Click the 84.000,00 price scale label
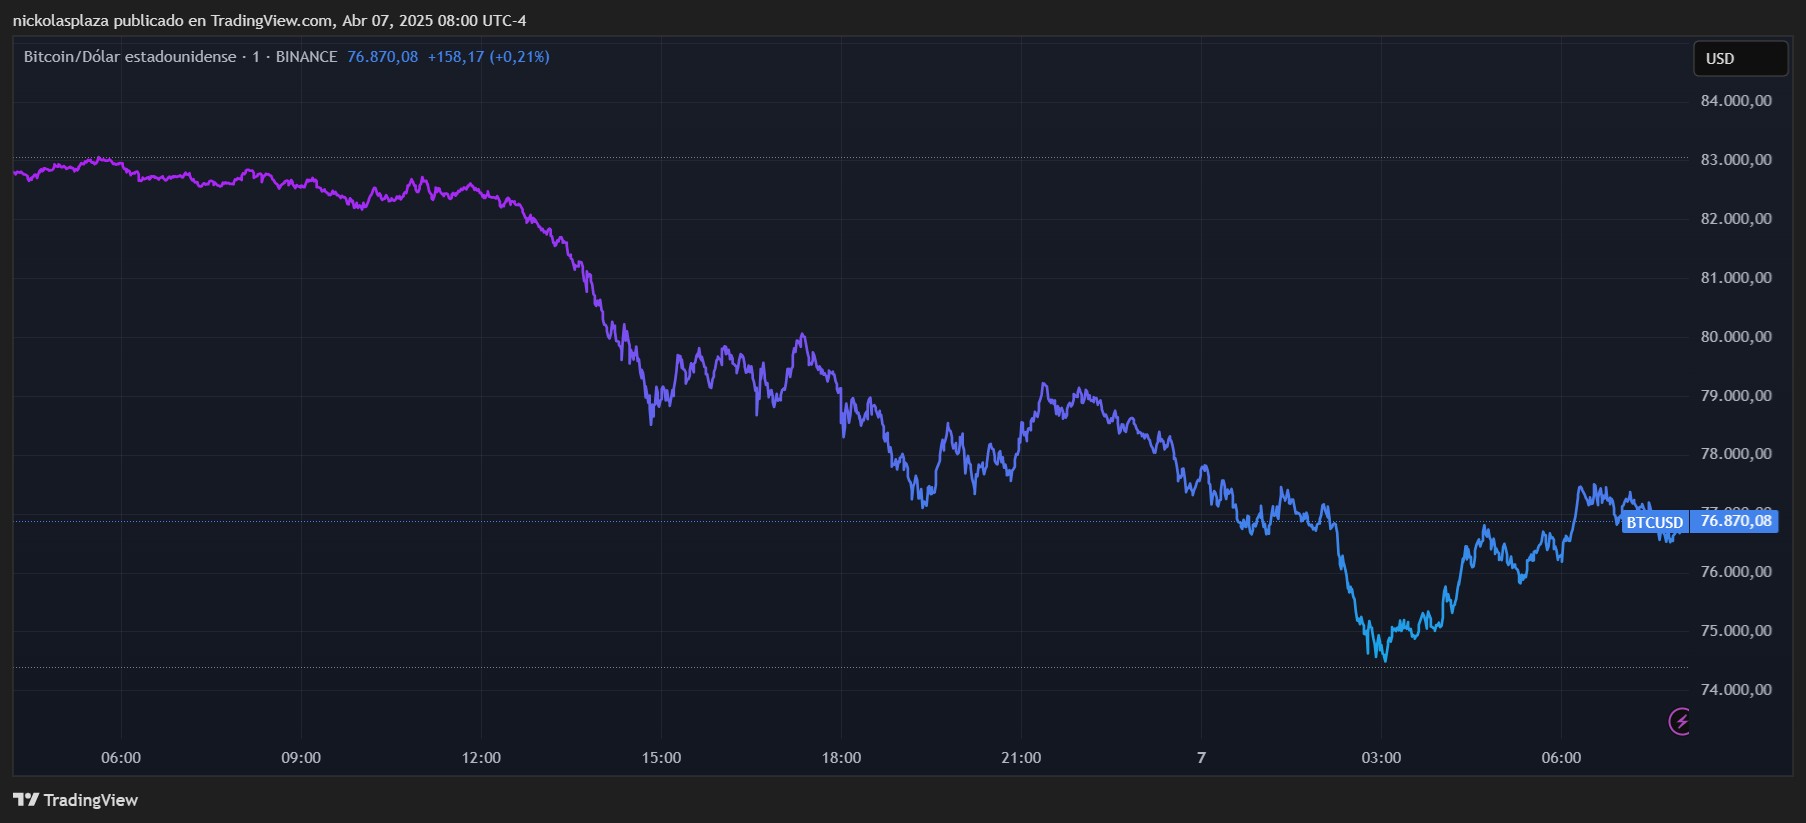The image size is (1806, 823). pyautogui.click(x=1736, y=101)
